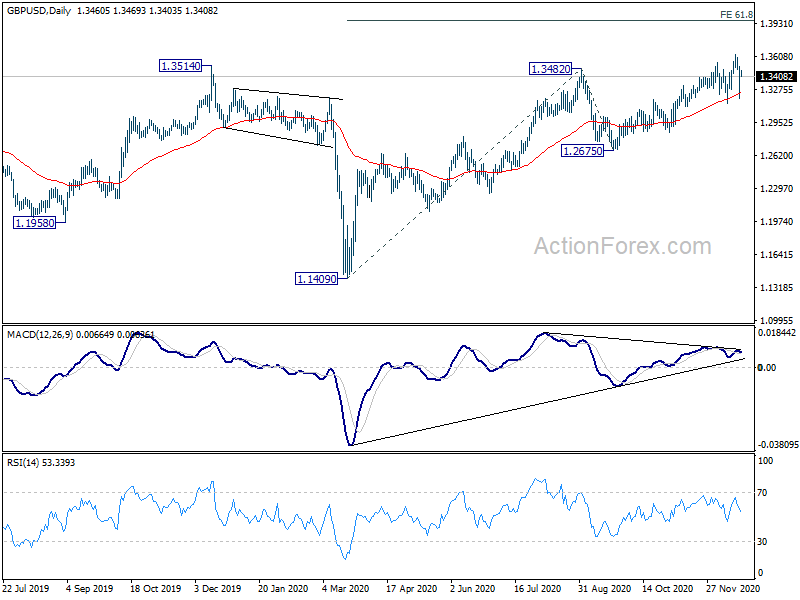Screen dimensions: 800x600
Task: Click the 1.39310 price axis value
Action: point(777,24)
